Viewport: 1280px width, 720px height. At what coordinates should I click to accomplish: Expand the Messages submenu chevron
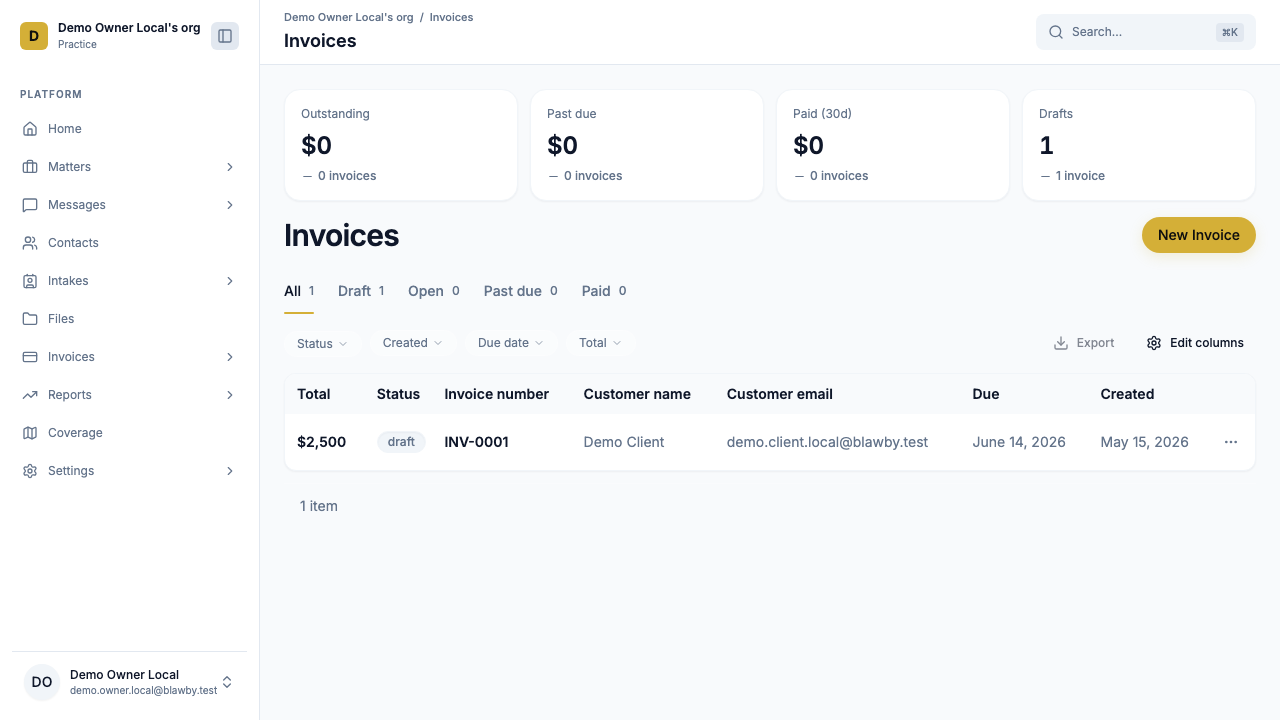(x=230, y=205)
